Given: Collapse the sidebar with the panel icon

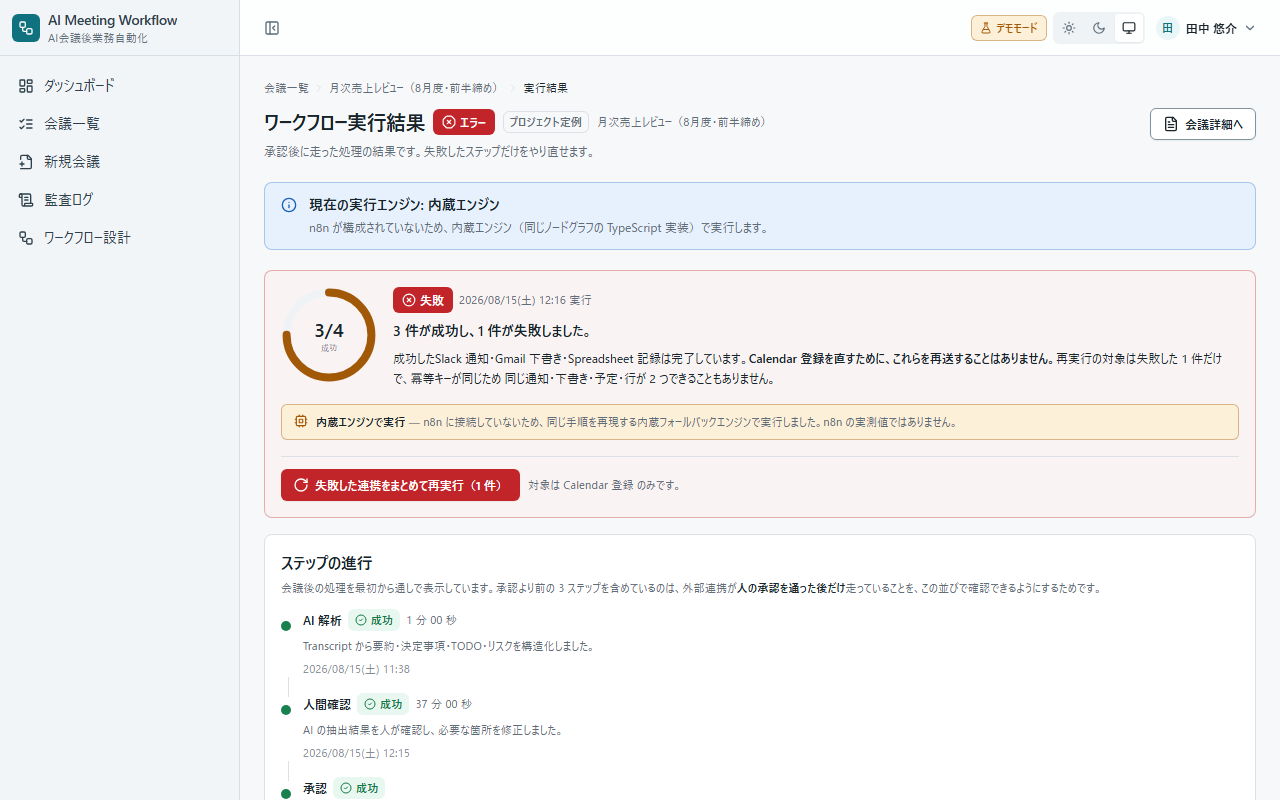Looking at the screenshot, I should coord(272,28).
